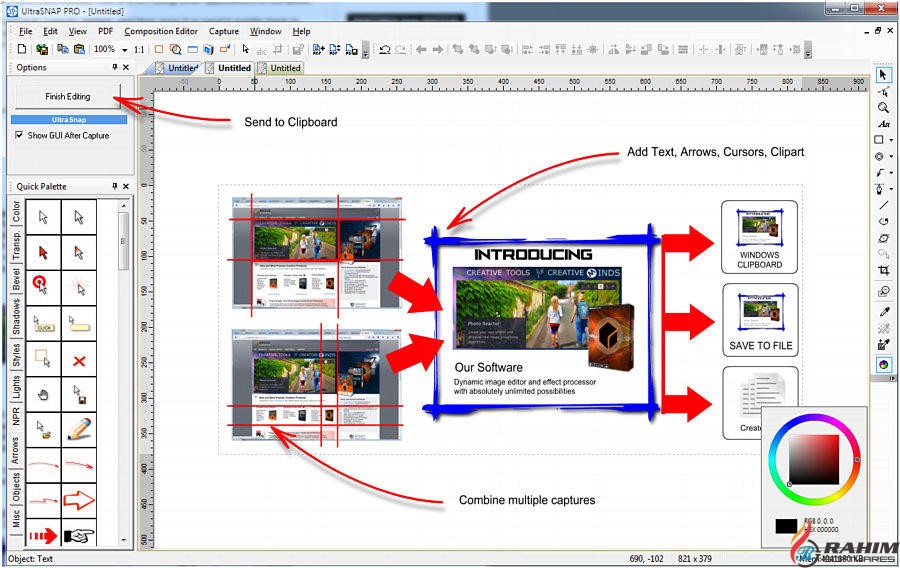Image resolution: width=900 pixels, height=568 pixels.
Task: Click the 1:1 actual size button
Action: click(x=139, y=50)
